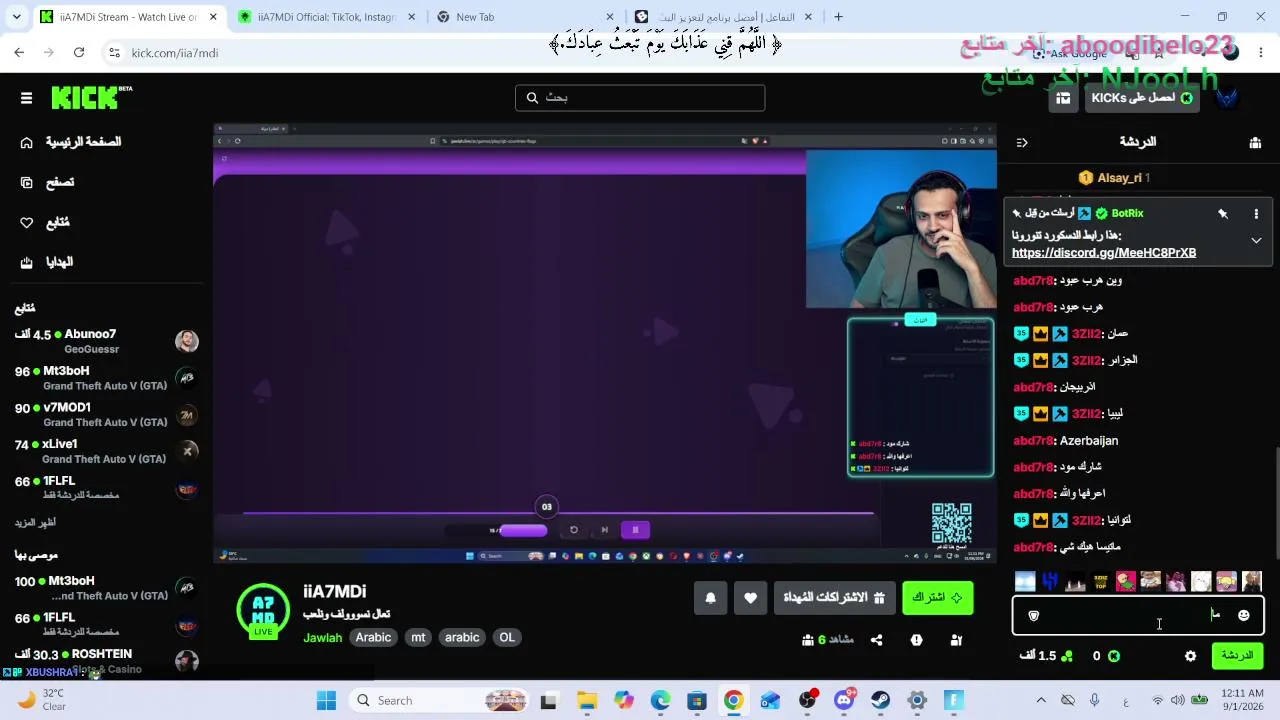Screen dimensions: 1280x720
Task: Open the Discord invite link in chat
Action: pos(1104,253)
